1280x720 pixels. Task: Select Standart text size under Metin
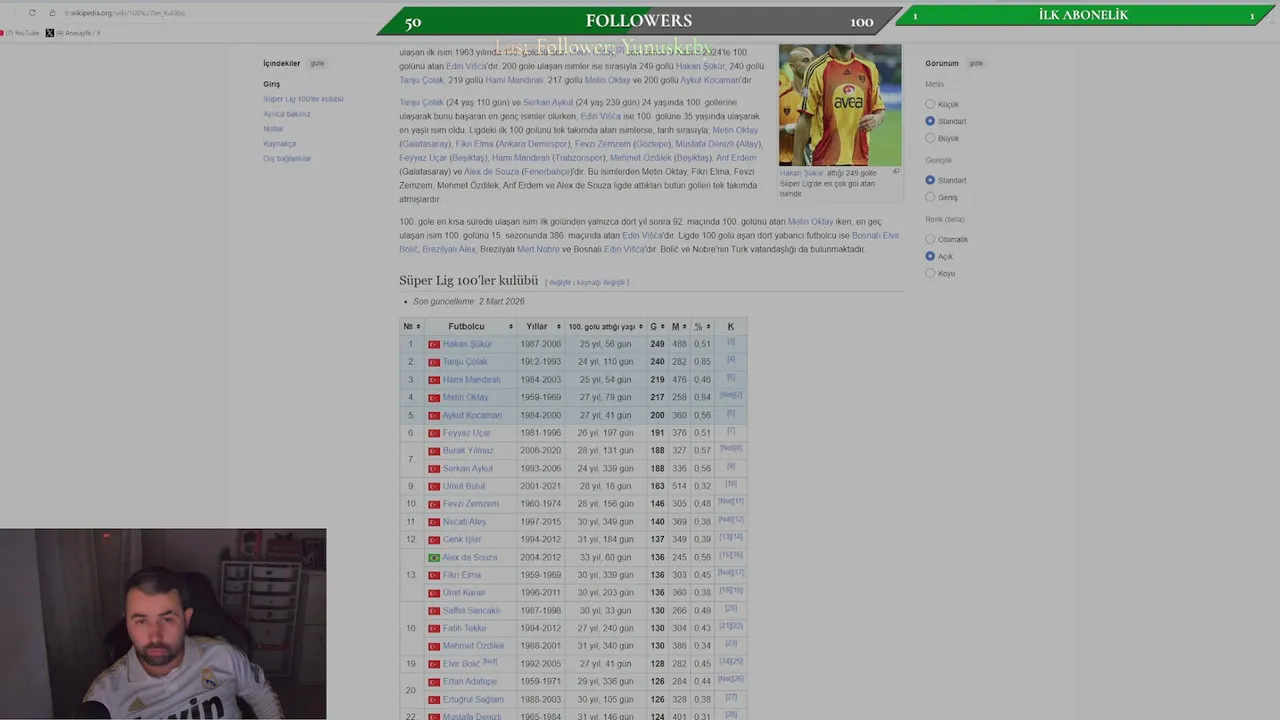point(930,121)
